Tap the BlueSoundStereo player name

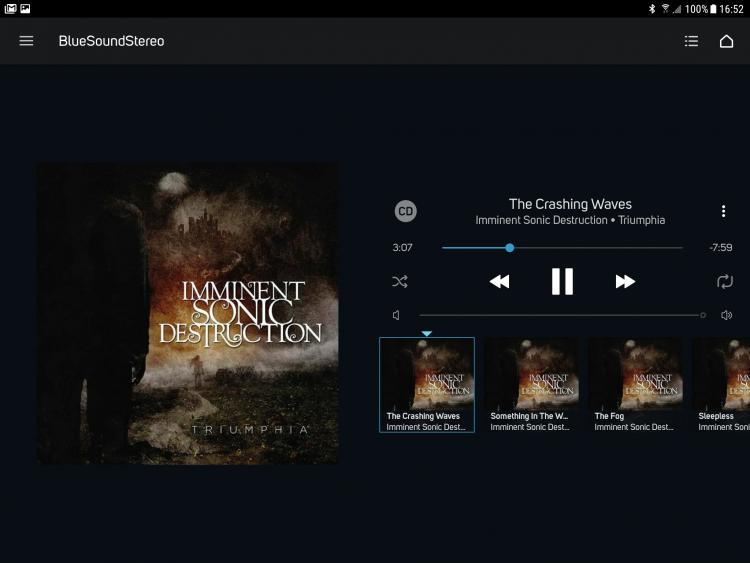click(111, 41)
